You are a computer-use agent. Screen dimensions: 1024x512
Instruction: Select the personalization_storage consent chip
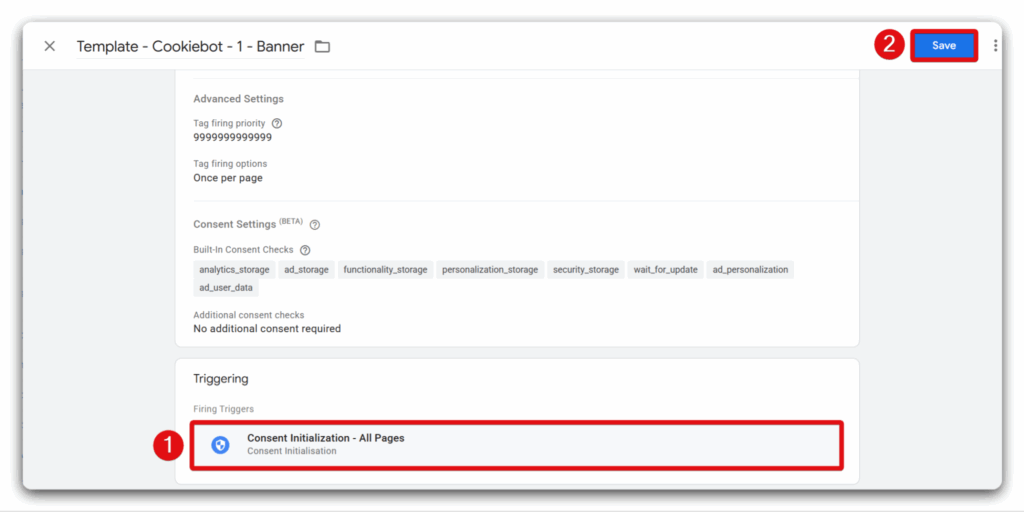coord(490,270)
